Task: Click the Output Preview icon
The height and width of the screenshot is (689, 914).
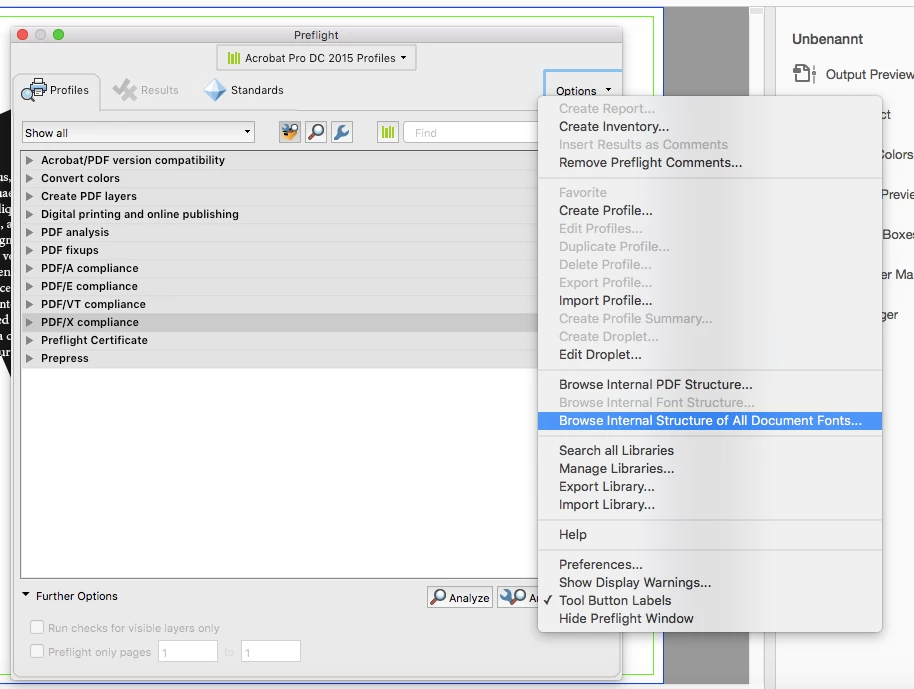Action: (x=804, y=74)
